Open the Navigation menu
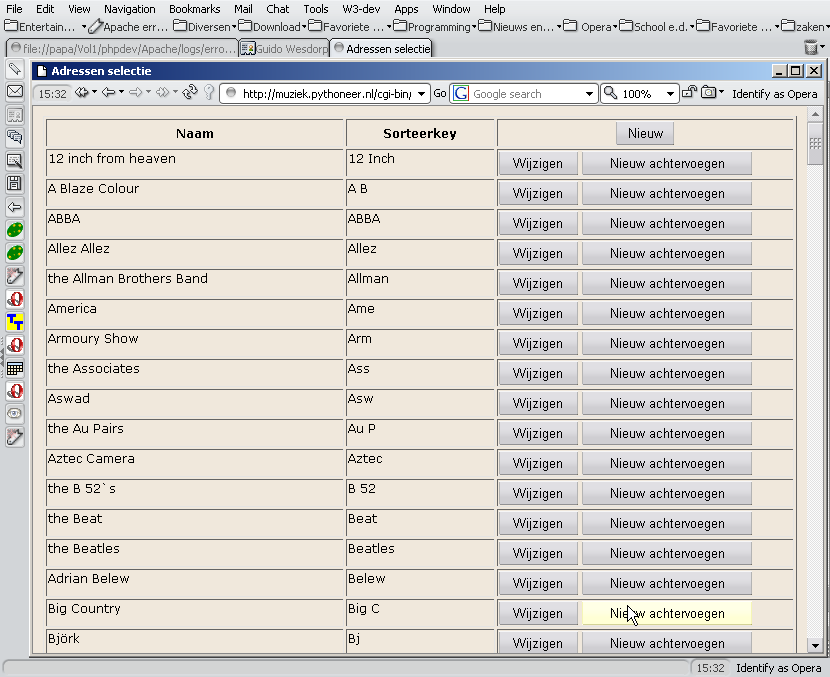The image size is (830, 677). (130, 9)
